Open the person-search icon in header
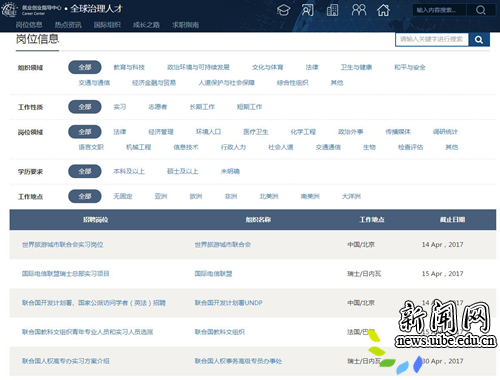Viewport: 500px width, 380px height. coord(308,10)
